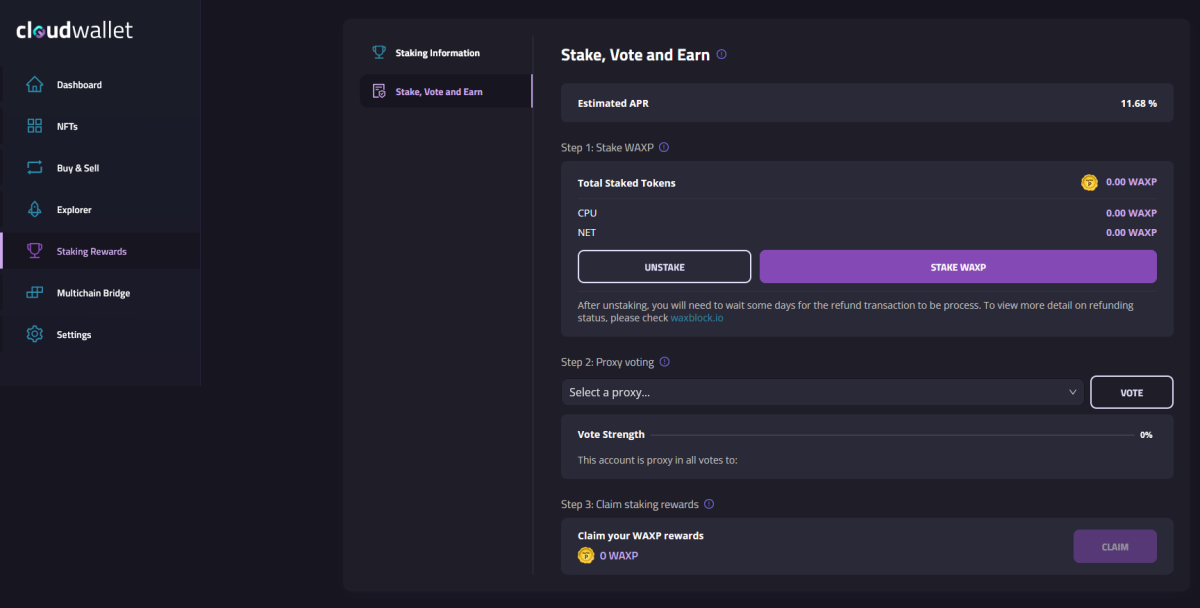The height and width of the screenshot is (608, 1200).
Task: Open Staking Rewards in sidebar
Action: pos(92,251)
